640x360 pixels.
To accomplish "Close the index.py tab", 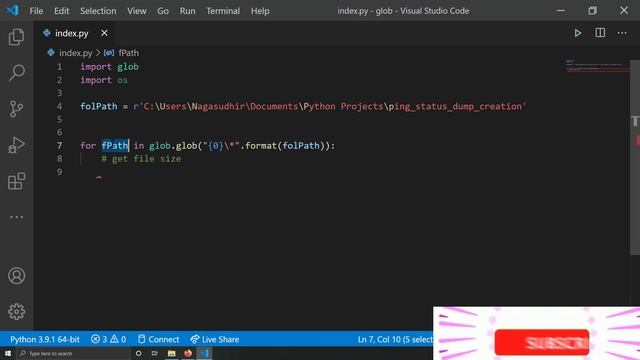I will [104, 33].
